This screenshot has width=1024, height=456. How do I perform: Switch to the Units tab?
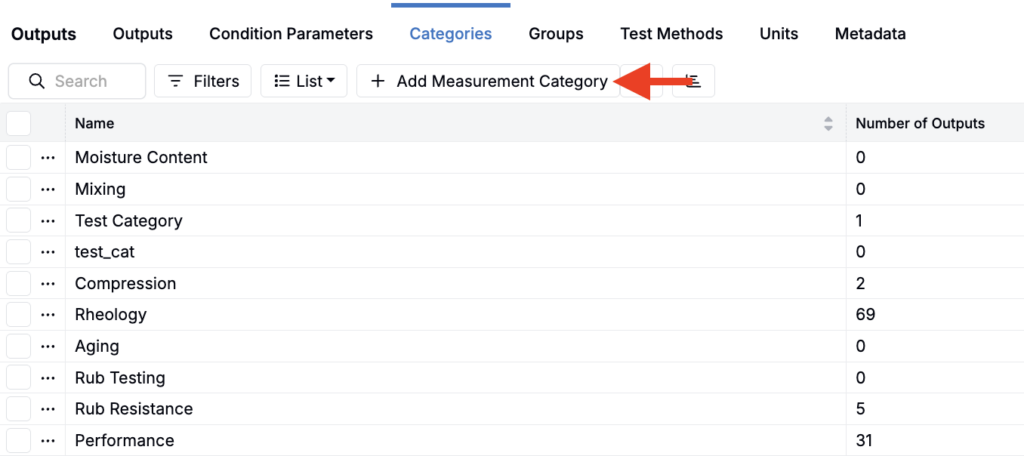(778, 34)
